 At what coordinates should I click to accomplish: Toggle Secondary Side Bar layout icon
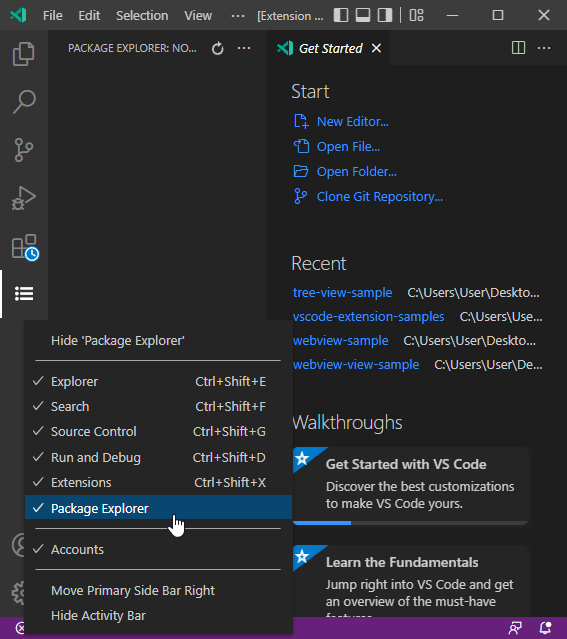click(x=385, y=15)
